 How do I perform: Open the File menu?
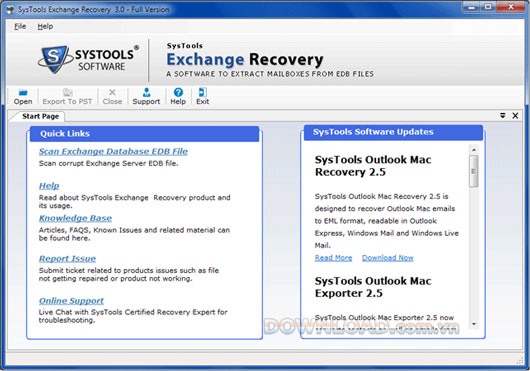pos(20,26)
